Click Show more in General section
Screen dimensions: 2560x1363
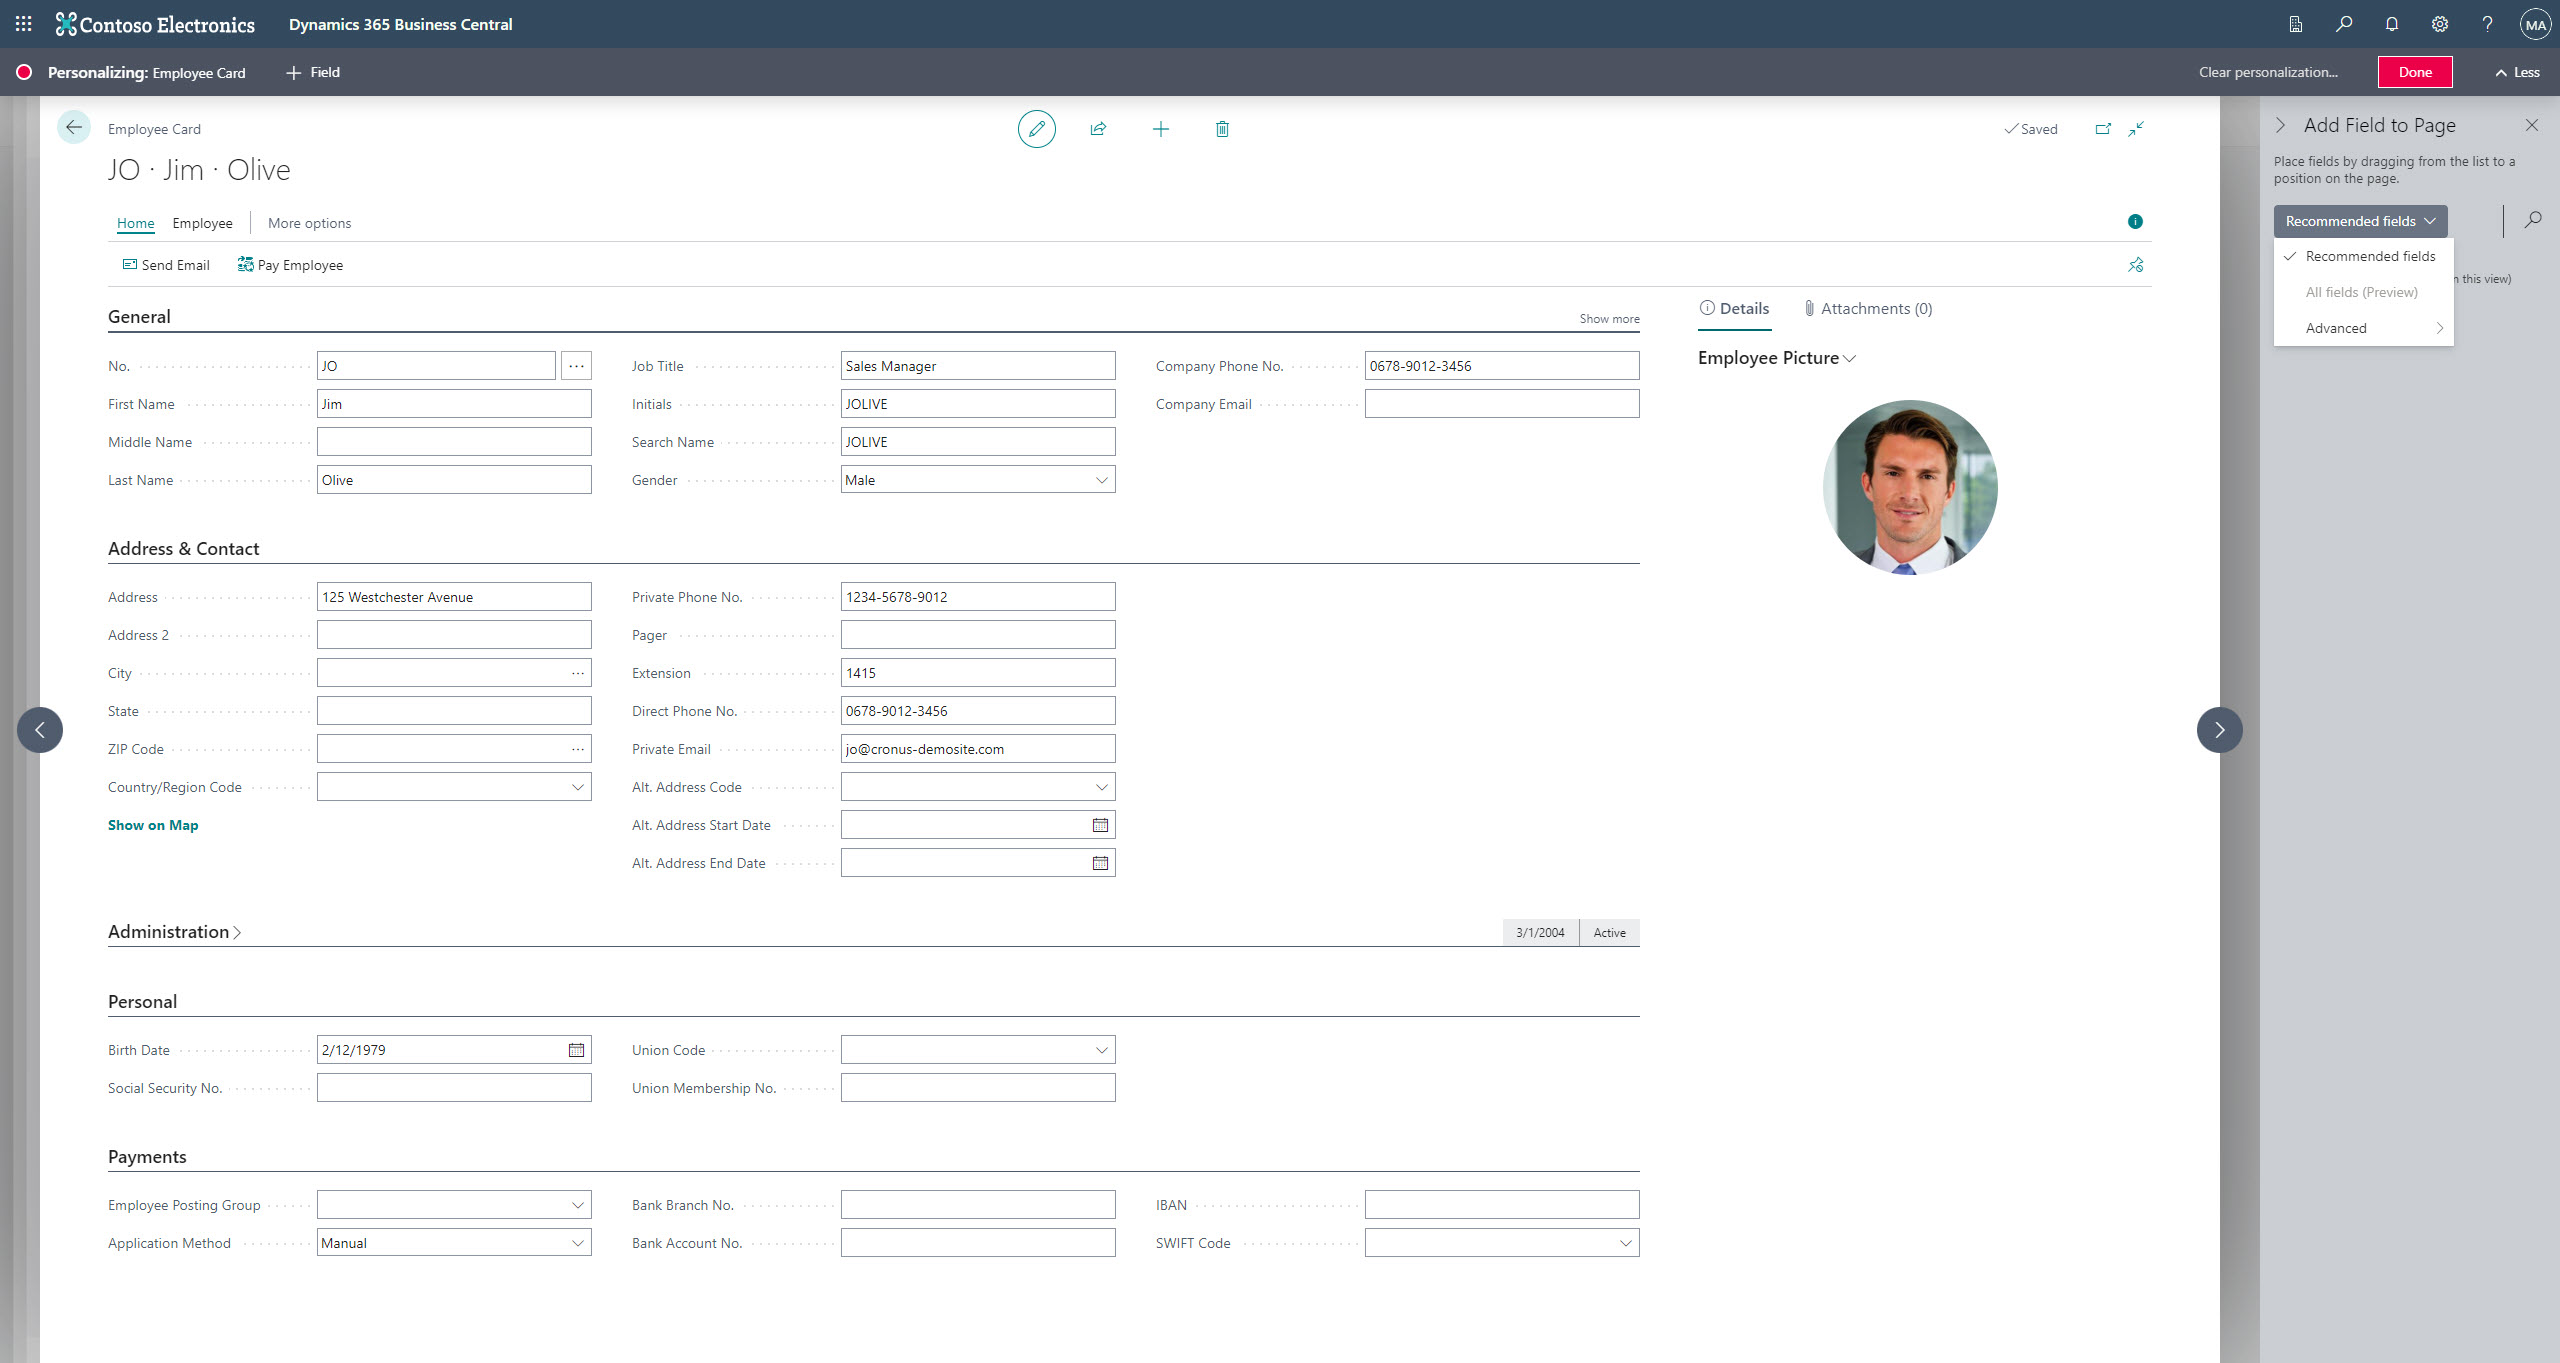pos(1609,319)
